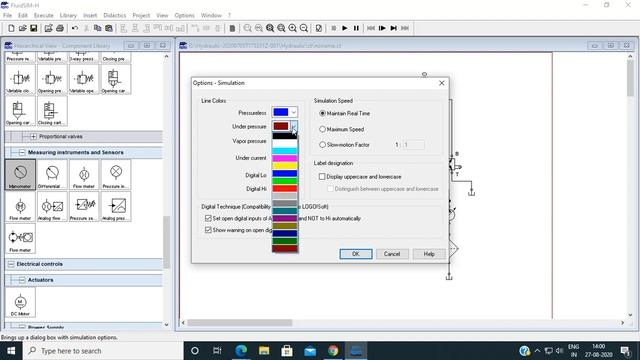The image size is (640, 360).
Task: Pick the bright green color swatch
Action: (x=285, y=181)
